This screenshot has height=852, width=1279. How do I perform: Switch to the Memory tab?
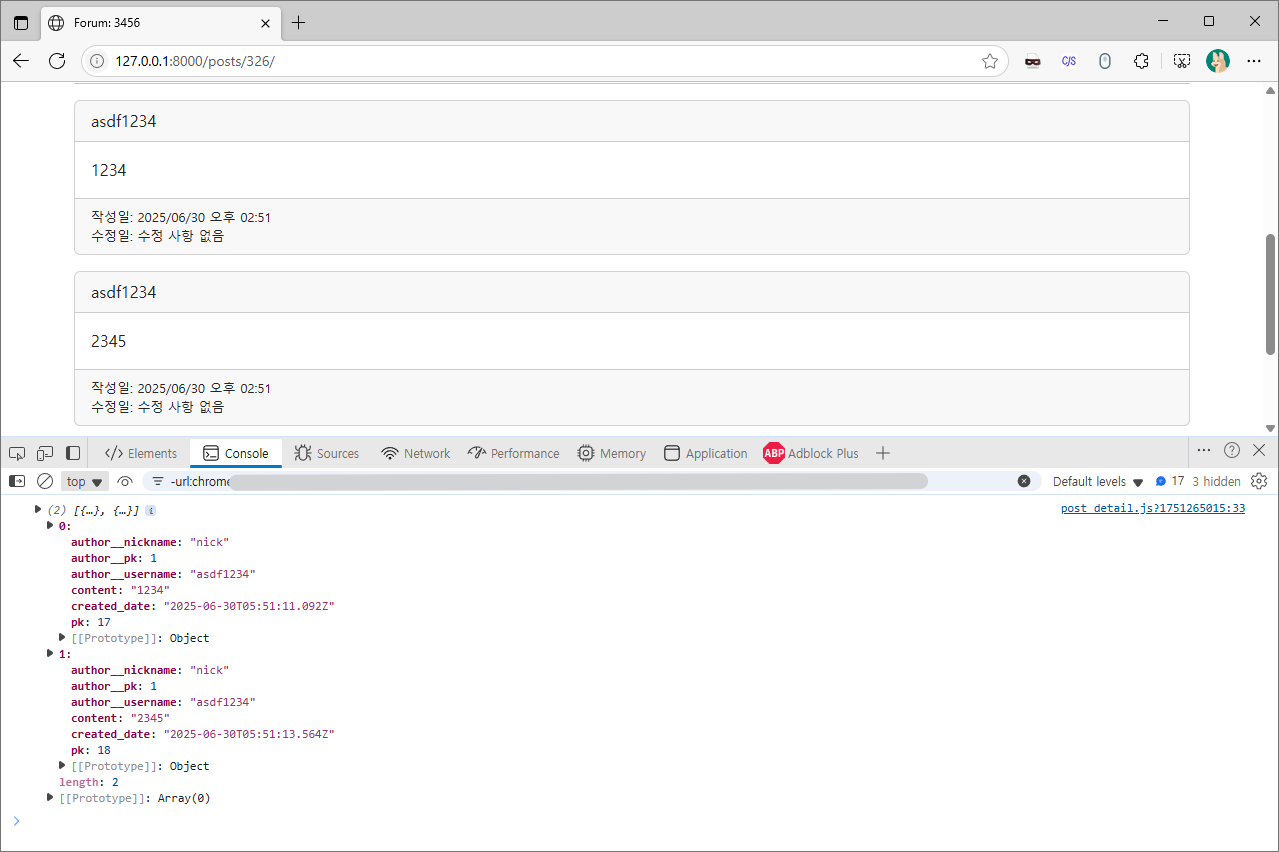(x=612, y=453)
